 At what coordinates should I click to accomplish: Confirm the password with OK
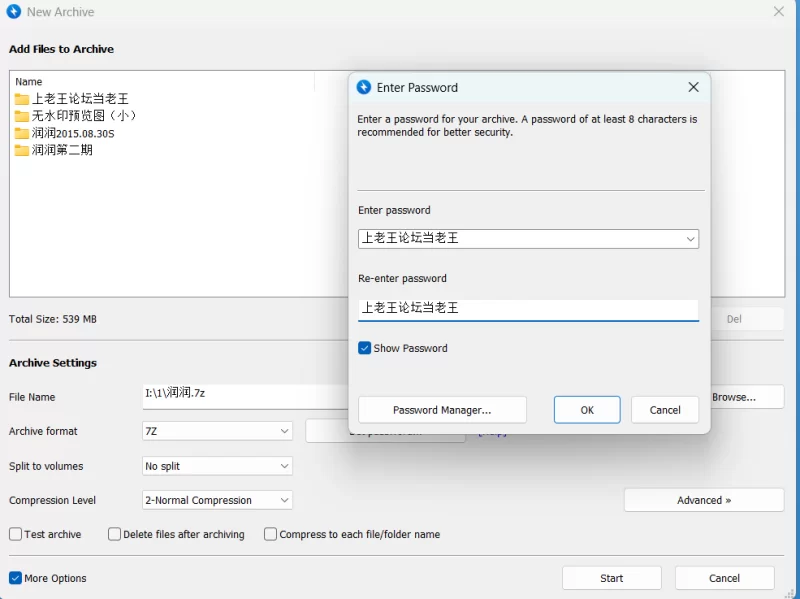click(587, 410)
